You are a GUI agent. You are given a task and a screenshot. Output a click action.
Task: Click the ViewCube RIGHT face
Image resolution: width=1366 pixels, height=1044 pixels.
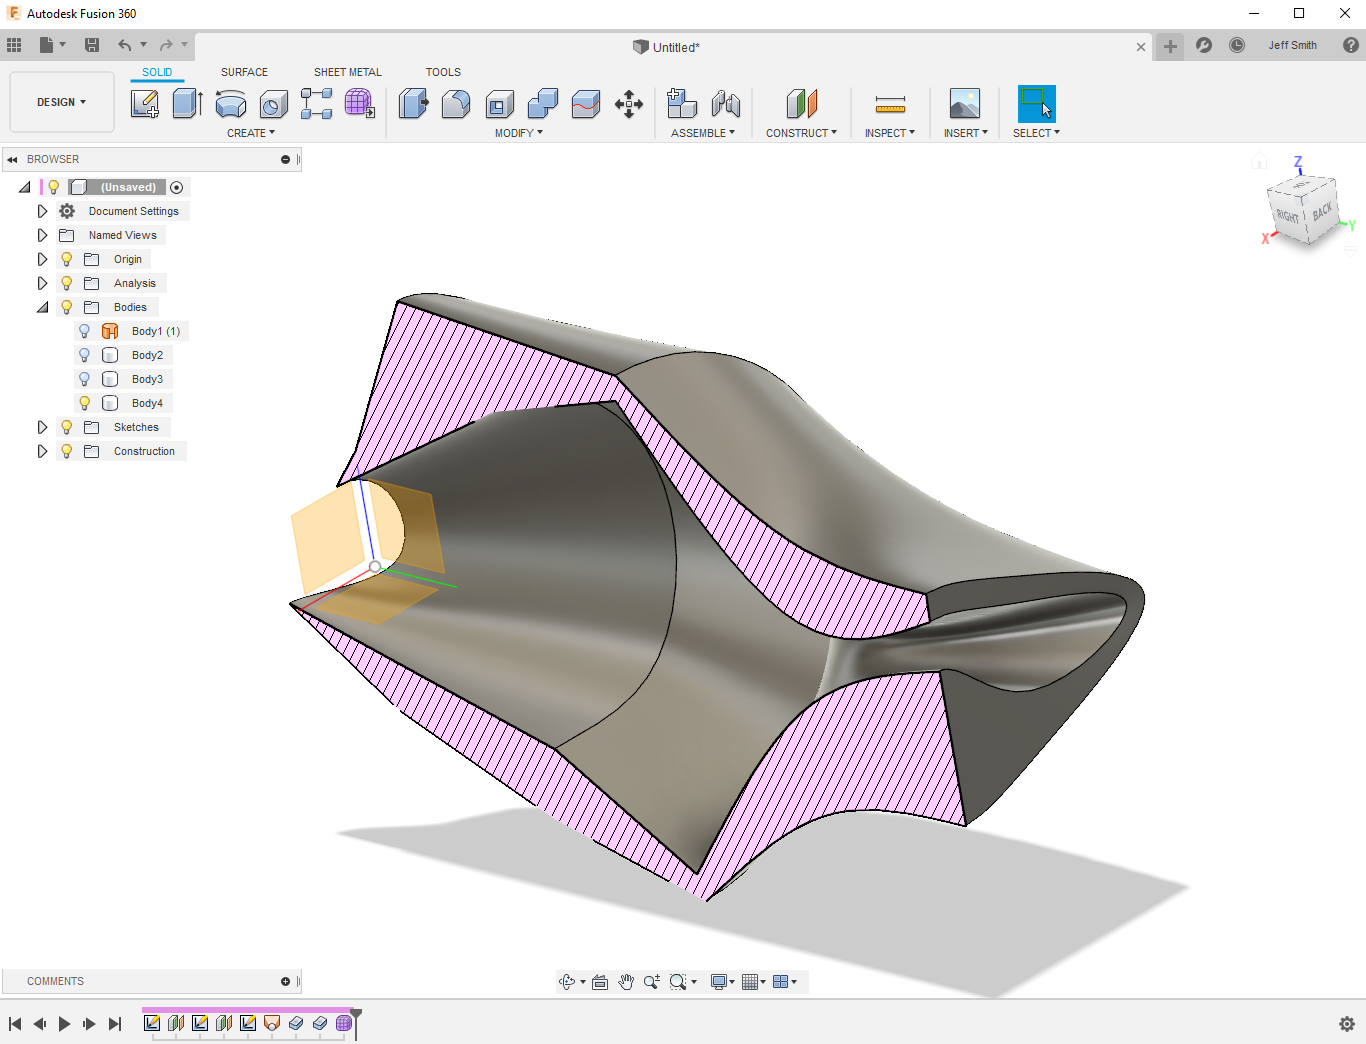(1287, 216)
